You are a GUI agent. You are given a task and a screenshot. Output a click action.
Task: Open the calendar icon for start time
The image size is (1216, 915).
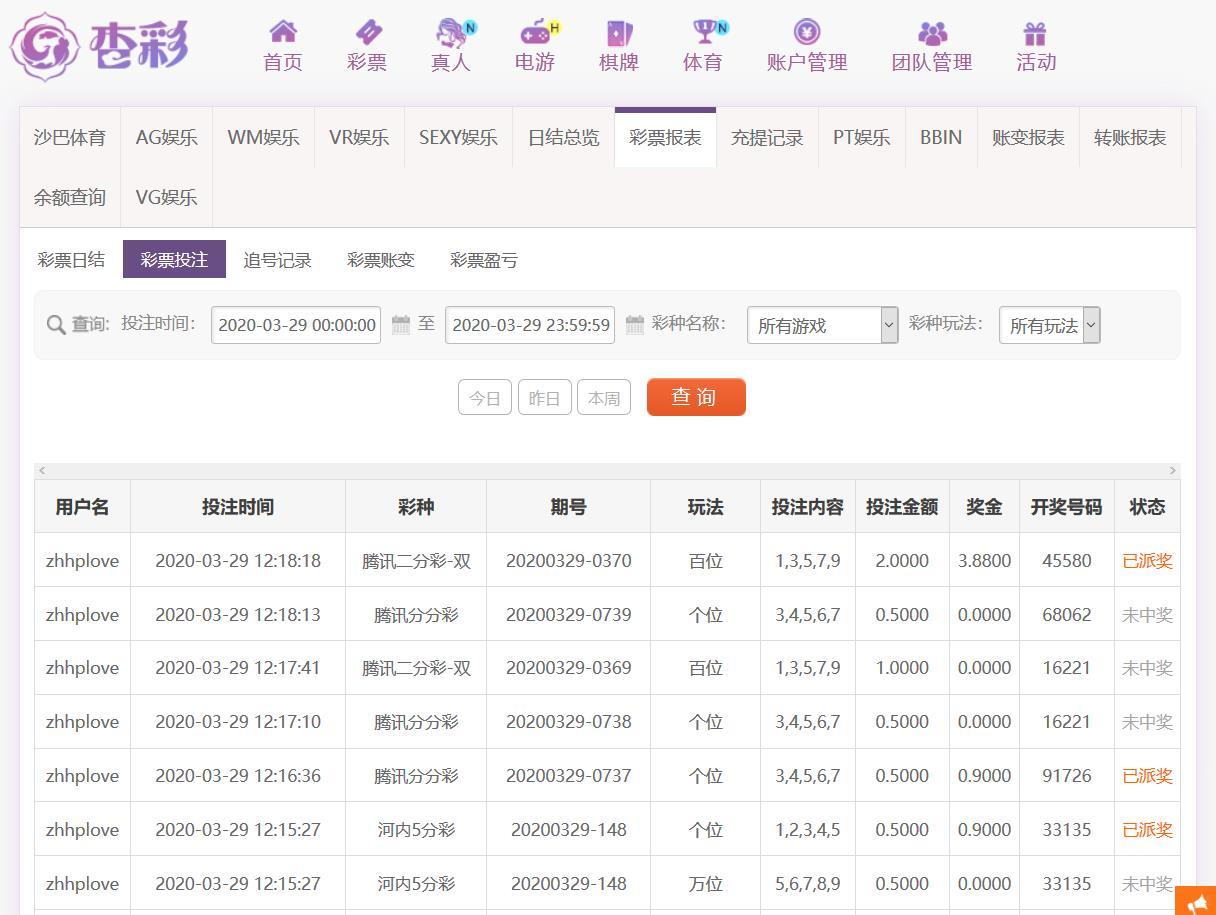coord(401,324)
